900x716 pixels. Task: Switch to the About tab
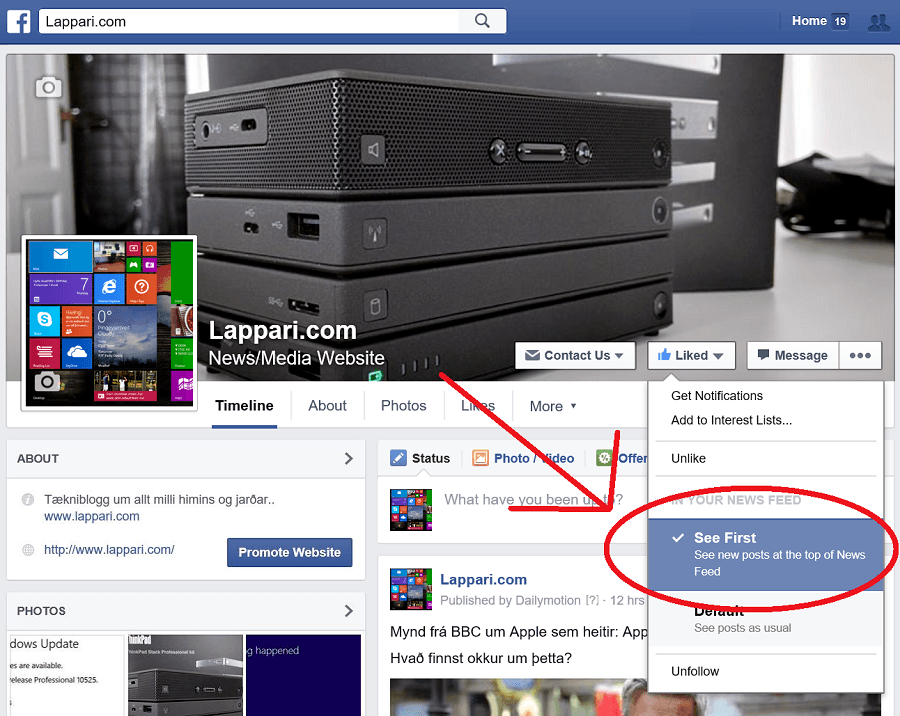tap(327, 406)
